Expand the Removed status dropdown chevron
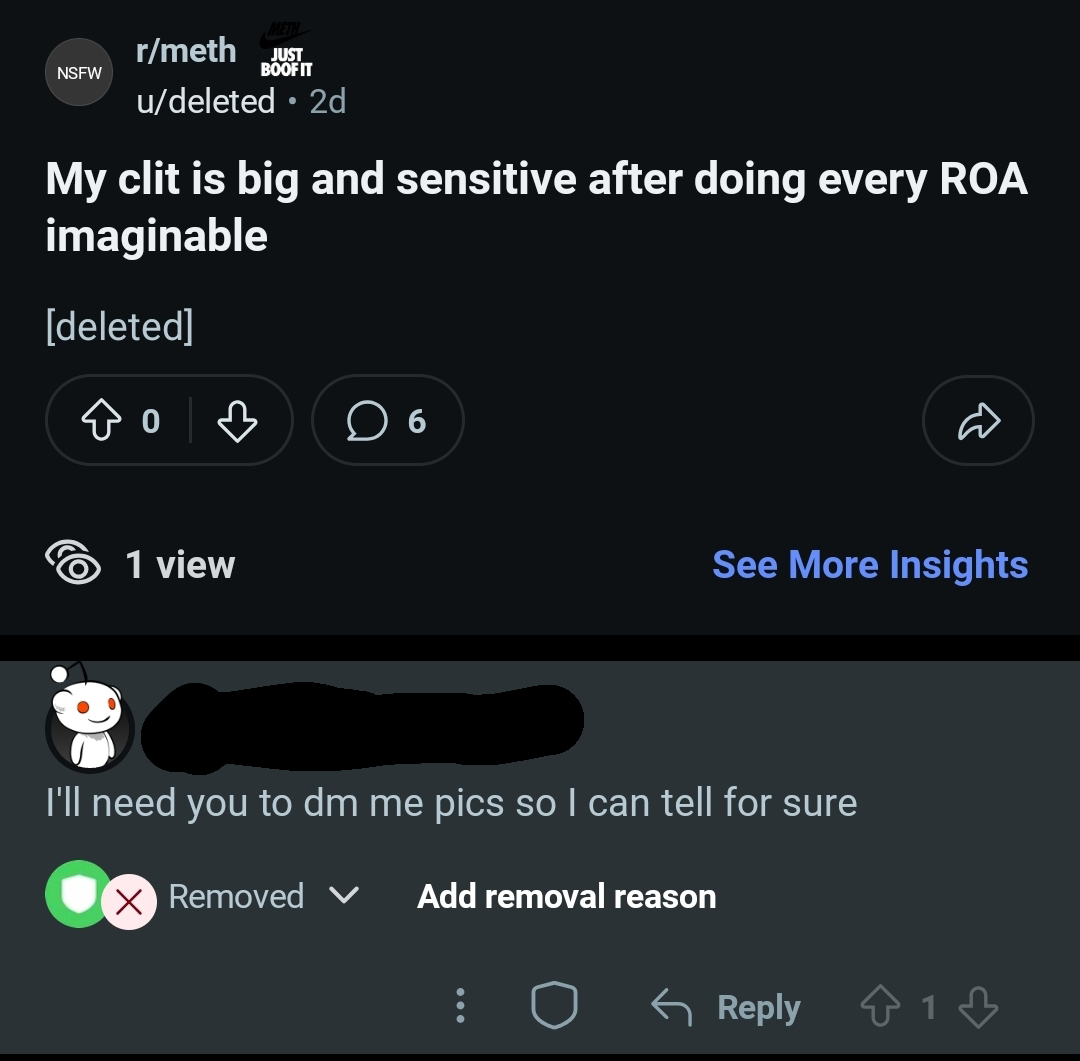The height and width of the screenshot is (1061, 1080). pyautogui.click(x=343, y=896)
